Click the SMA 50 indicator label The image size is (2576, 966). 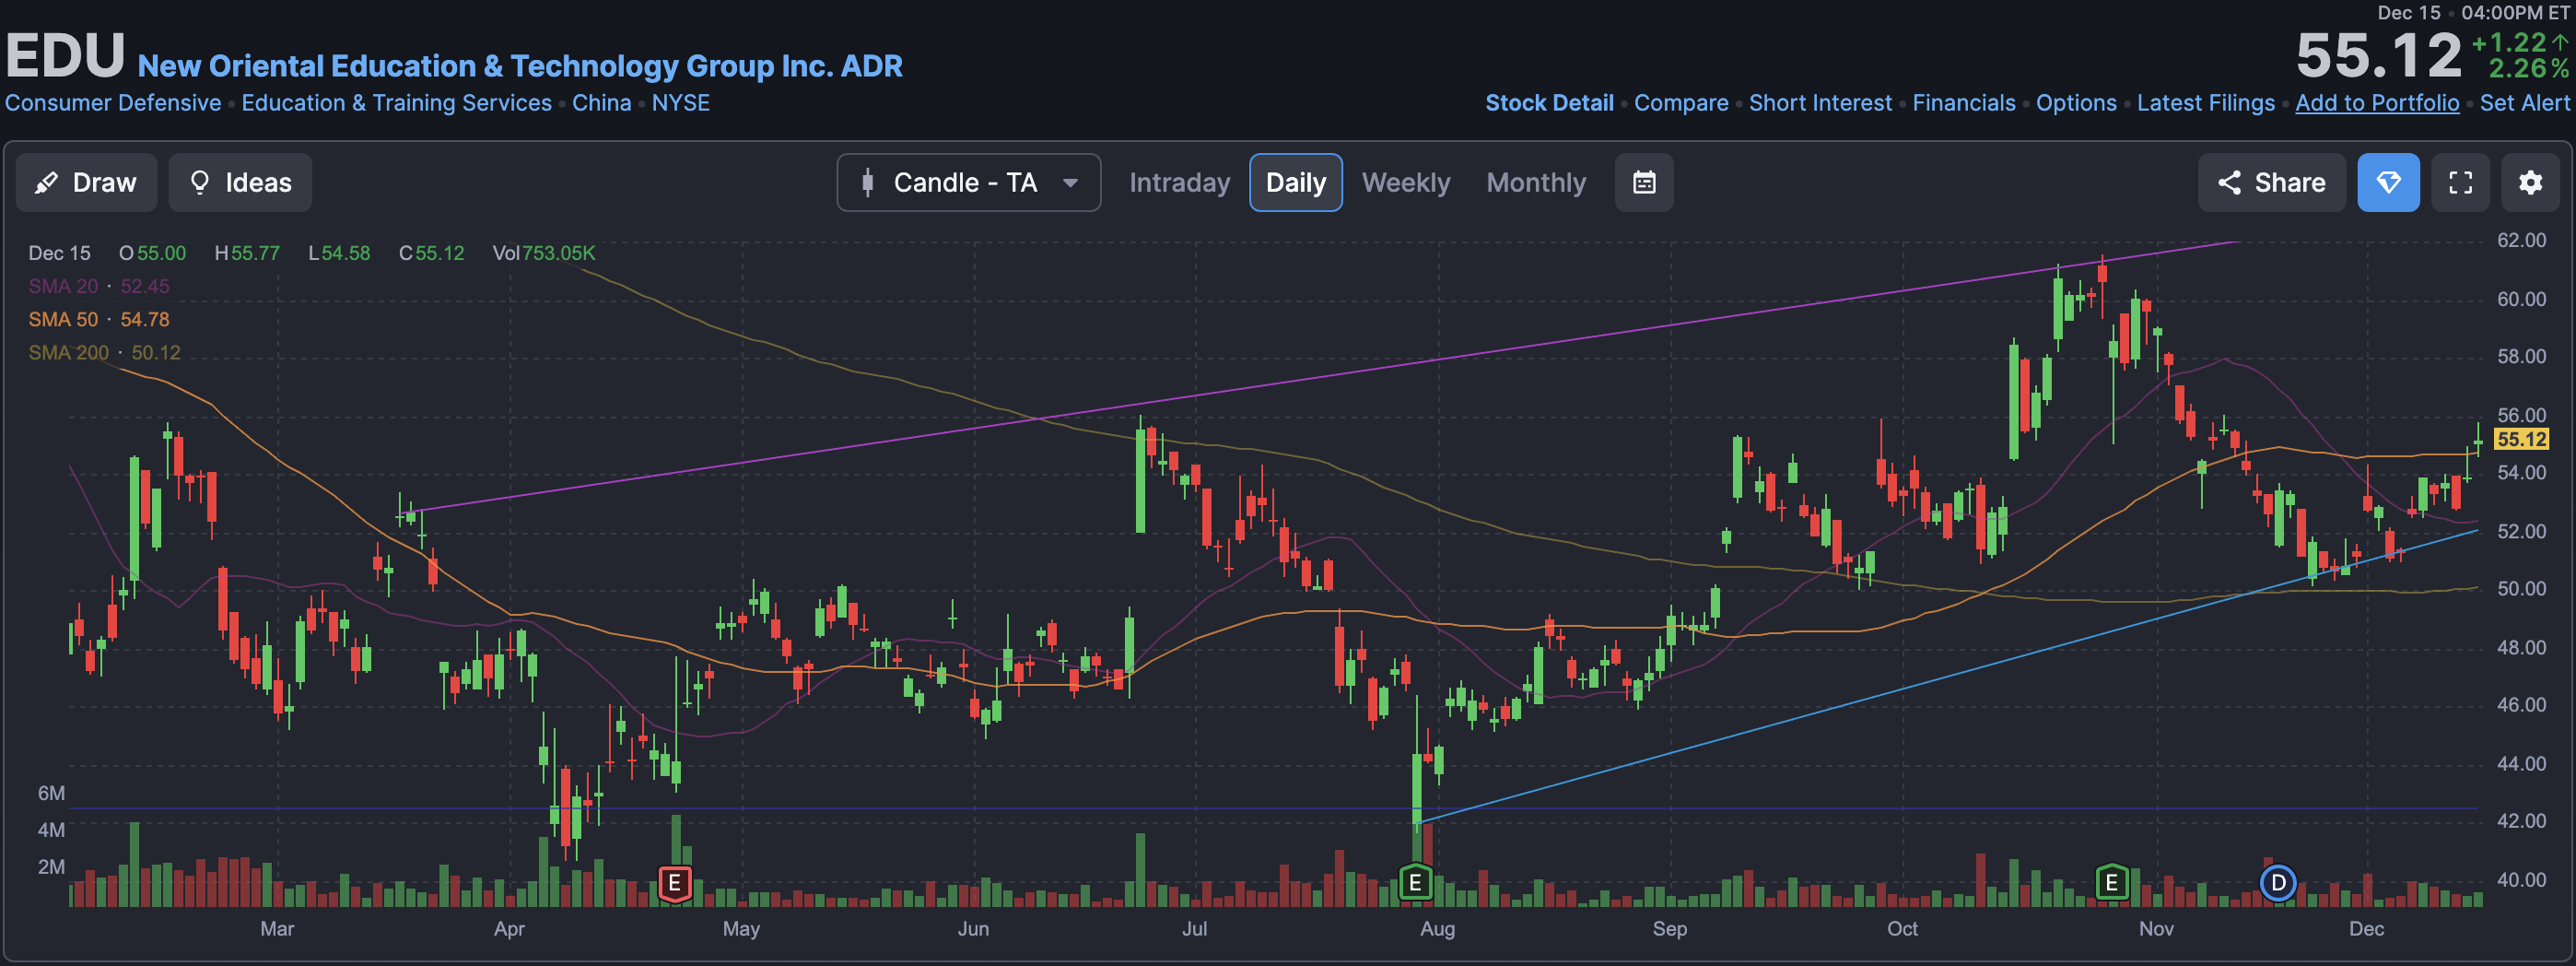(63, 319)
